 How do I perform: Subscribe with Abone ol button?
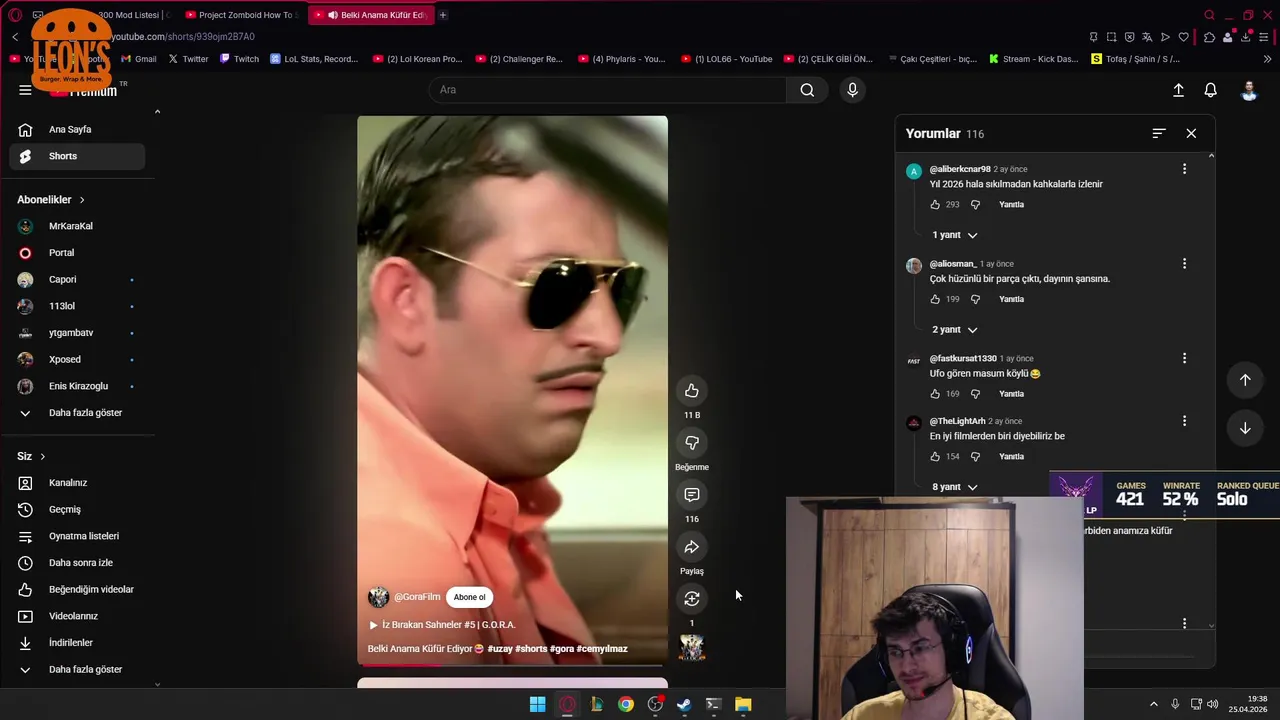pyautogui.click(x=469, y=597)
